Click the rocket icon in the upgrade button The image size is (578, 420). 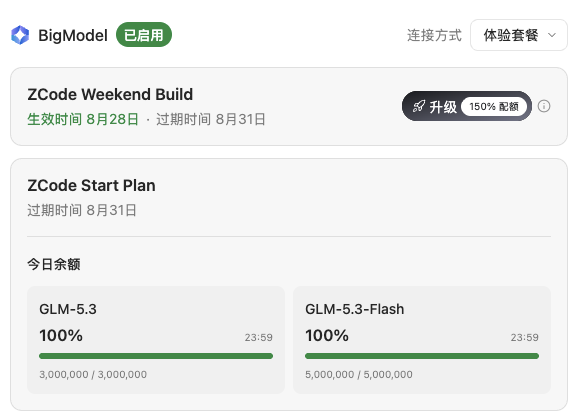tap(418, 107)
